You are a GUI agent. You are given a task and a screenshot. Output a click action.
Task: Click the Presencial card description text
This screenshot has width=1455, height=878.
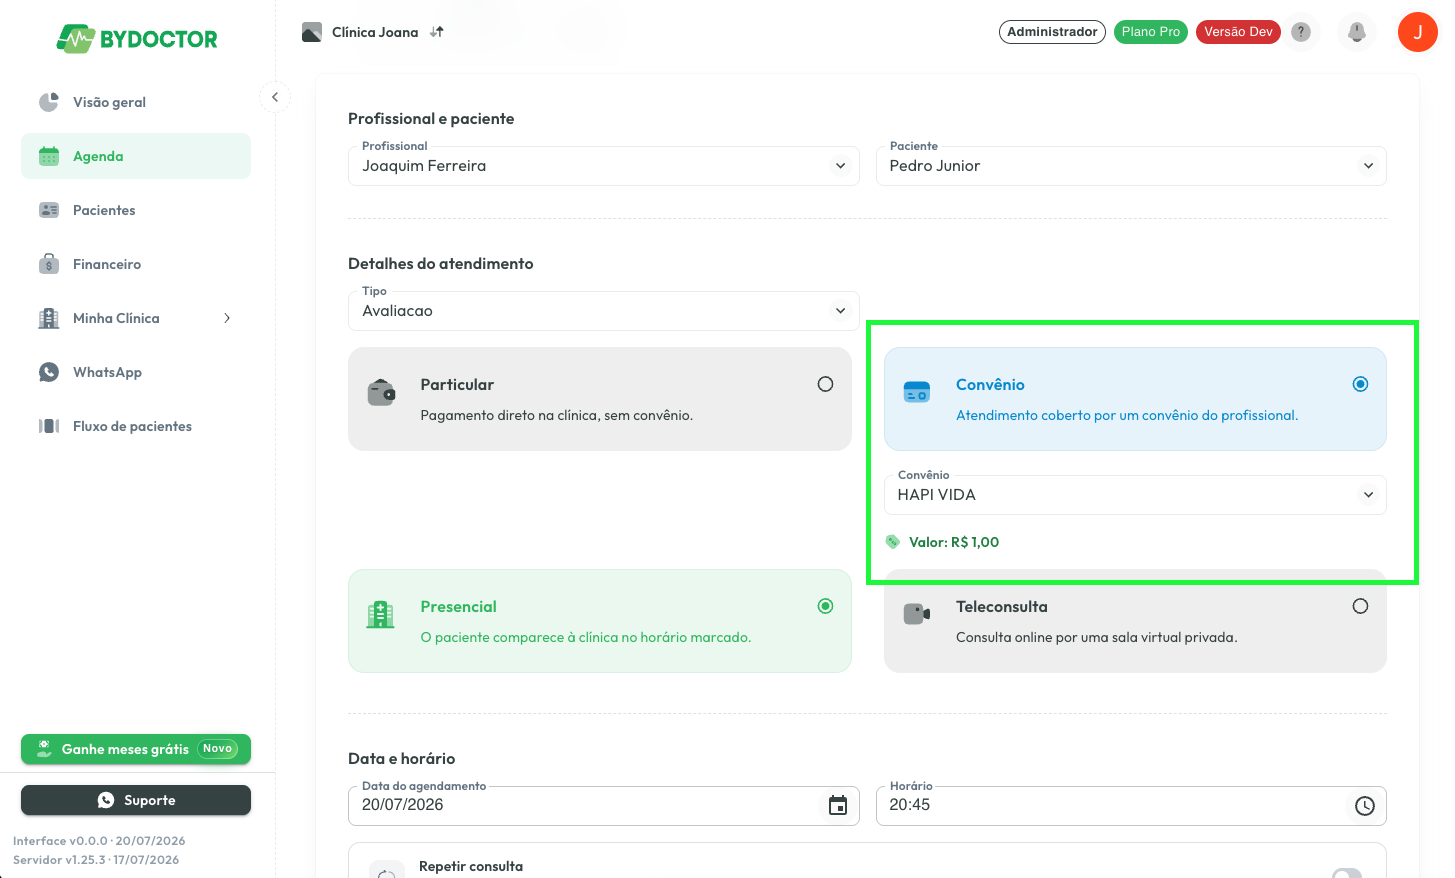point(586,637)
